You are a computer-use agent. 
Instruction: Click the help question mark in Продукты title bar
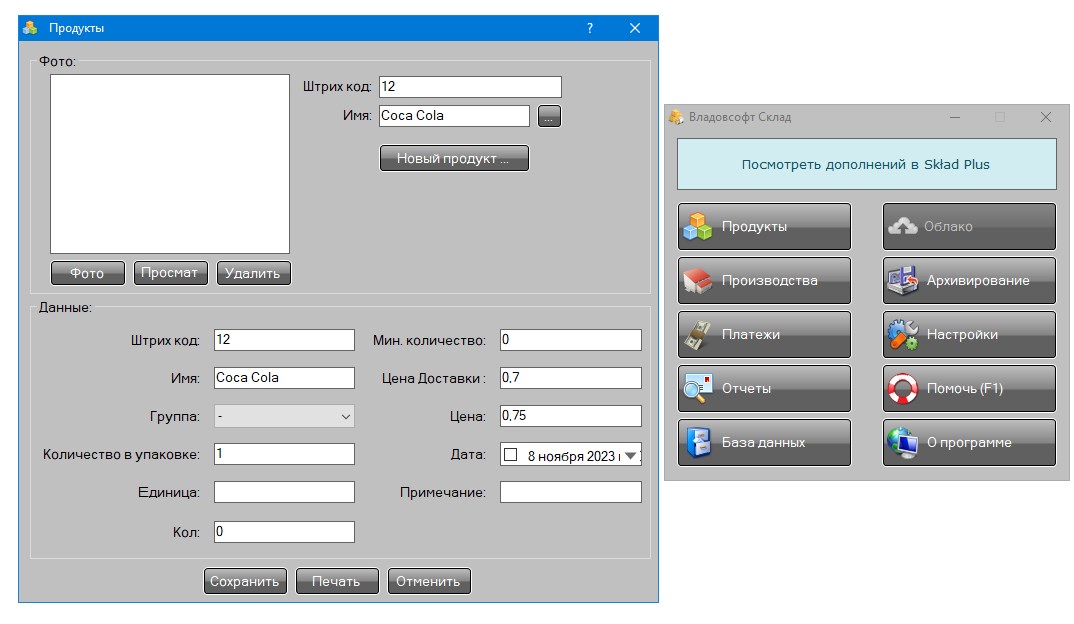[590, 28]
